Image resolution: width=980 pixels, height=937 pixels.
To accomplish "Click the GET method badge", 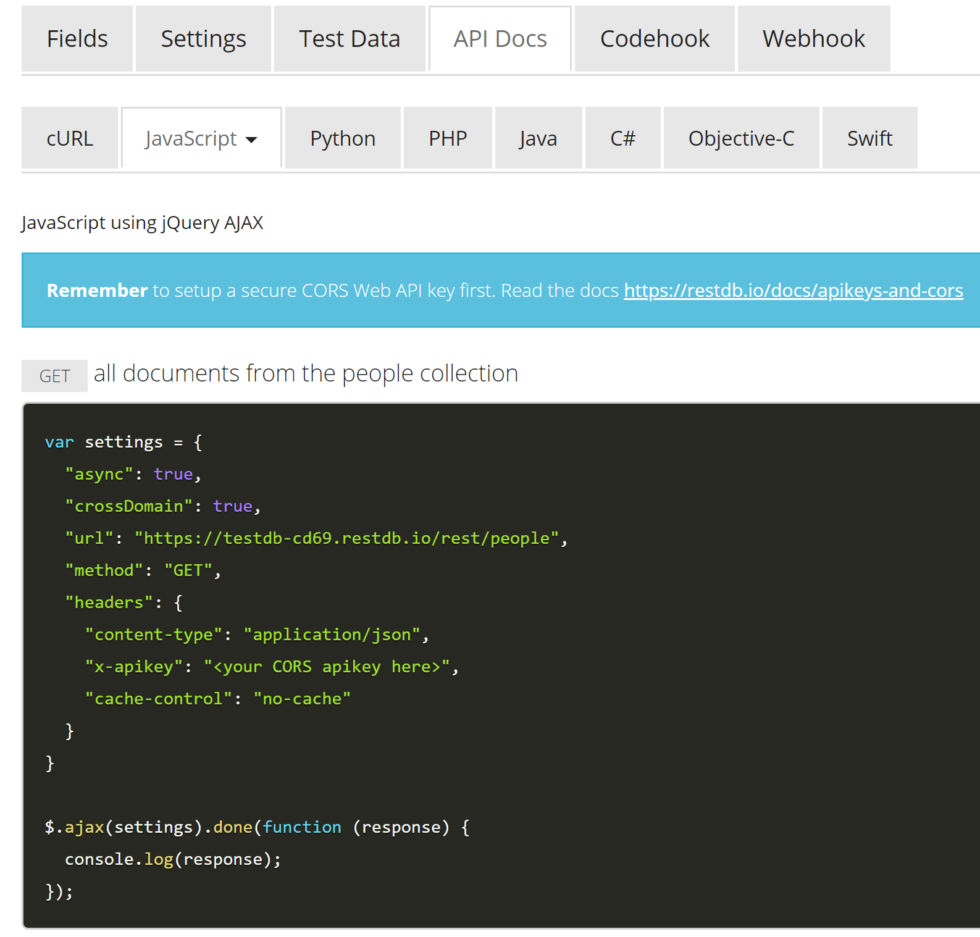I will (54, 376).
